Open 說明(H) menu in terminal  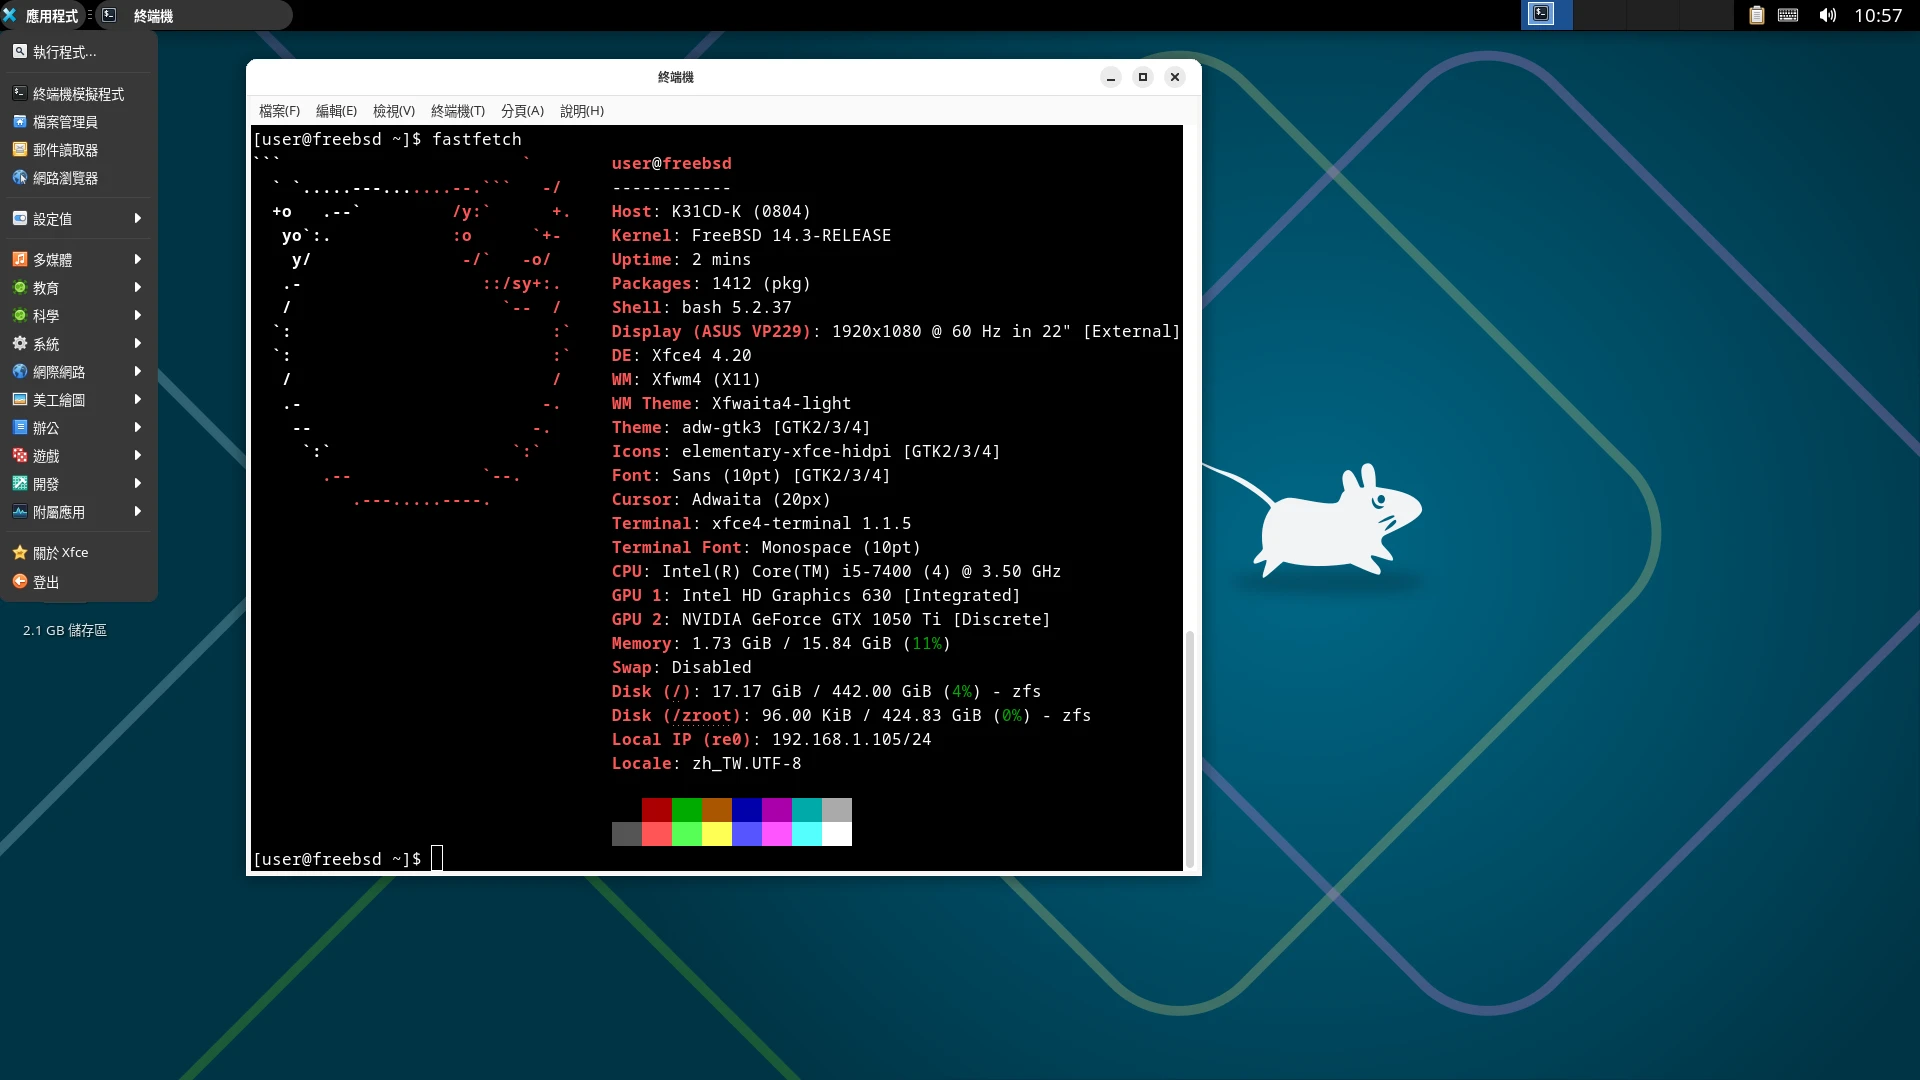[582, 111]
